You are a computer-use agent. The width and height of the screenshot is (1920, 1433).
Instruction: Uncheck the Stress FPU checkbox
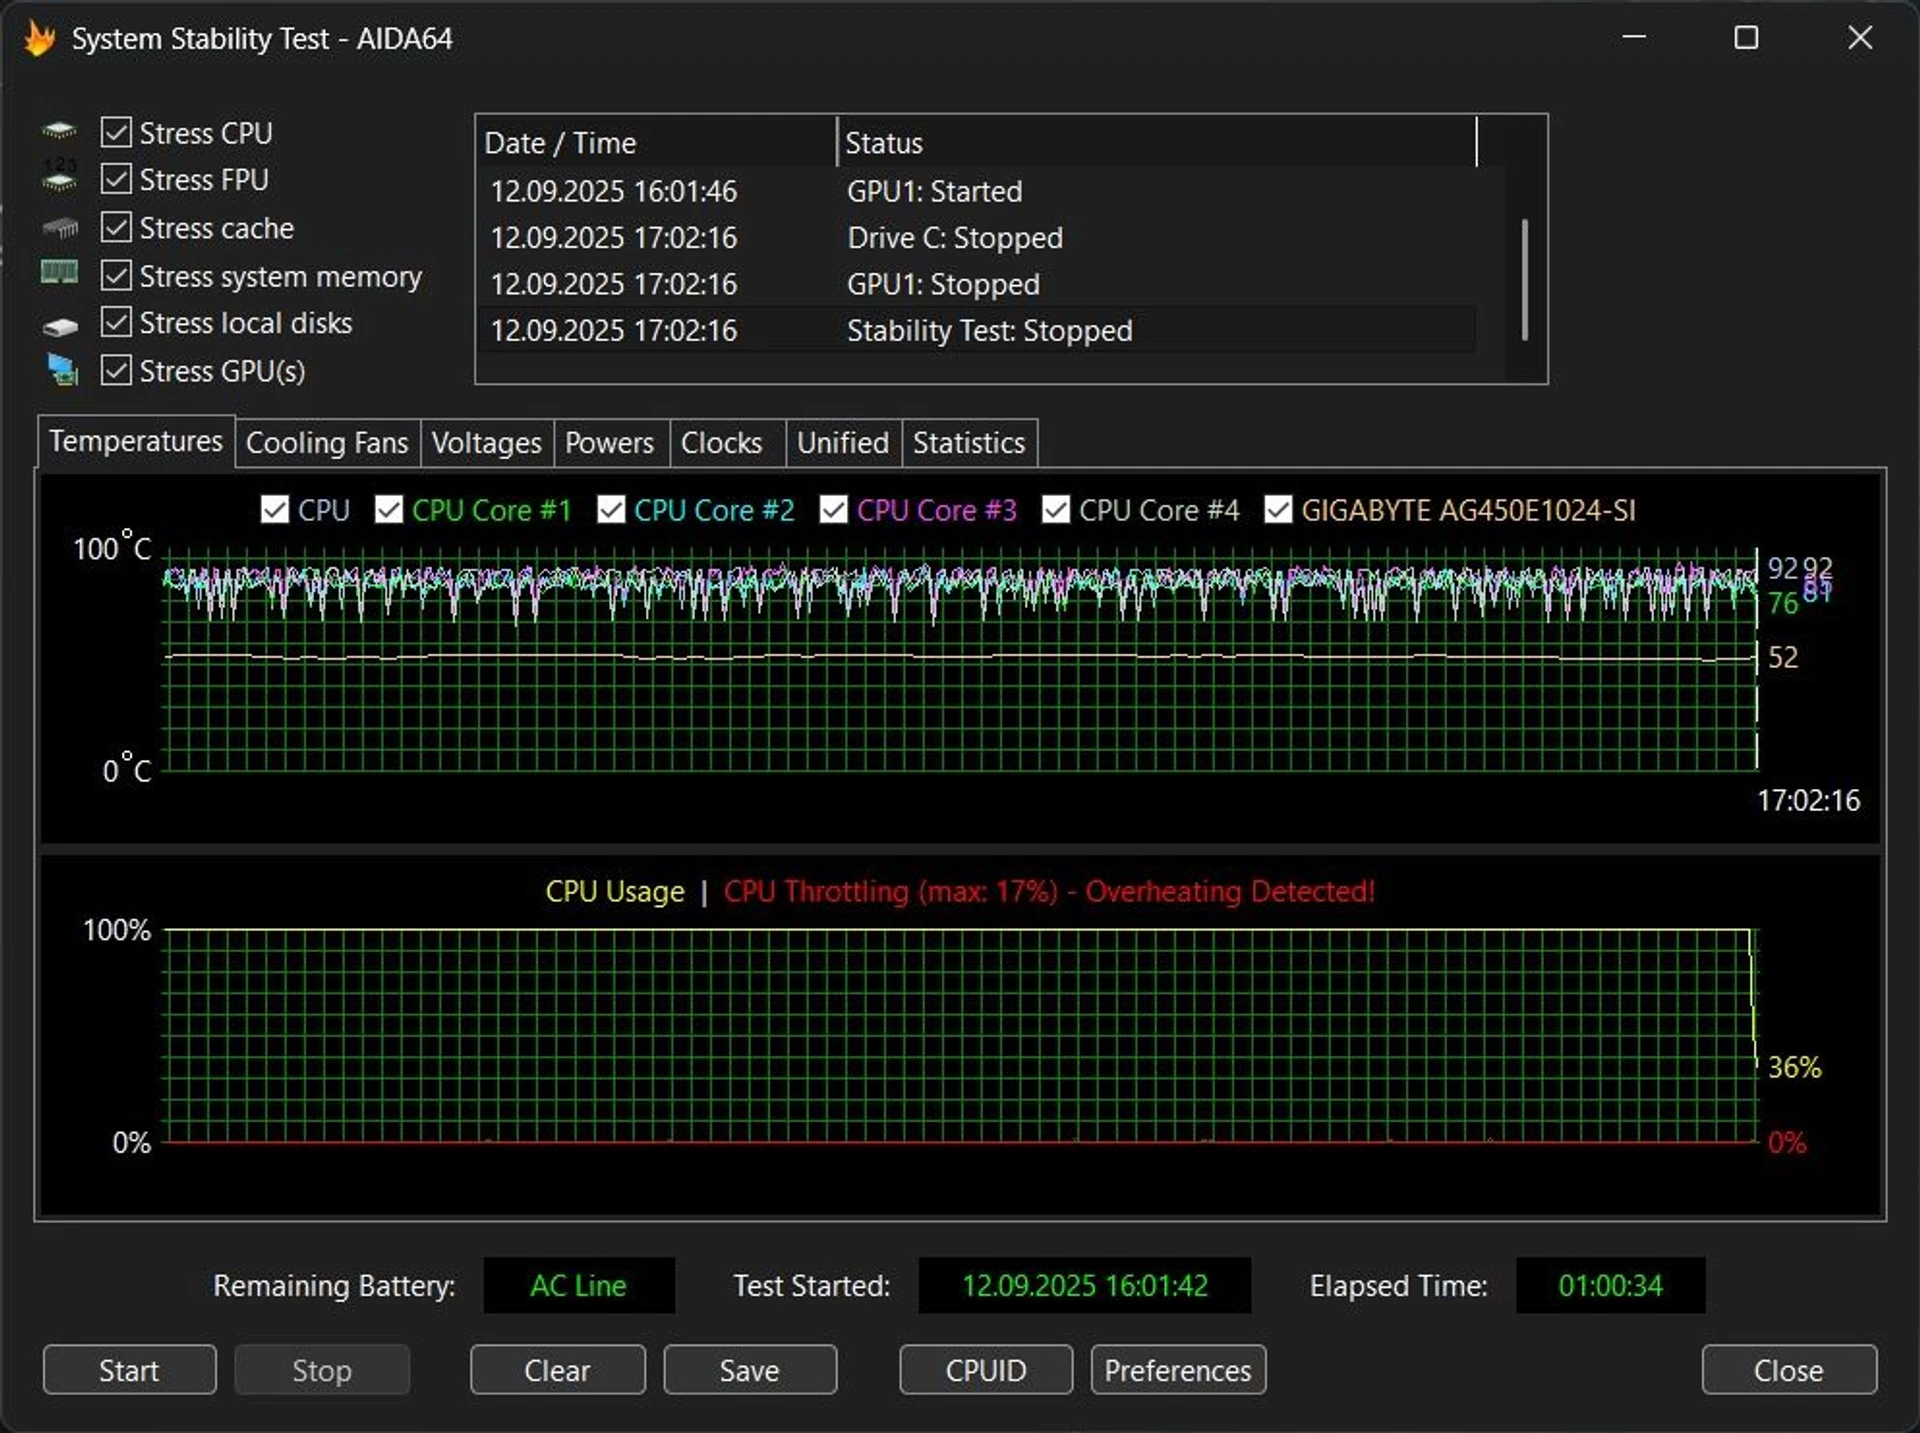(x=116, y=179)
